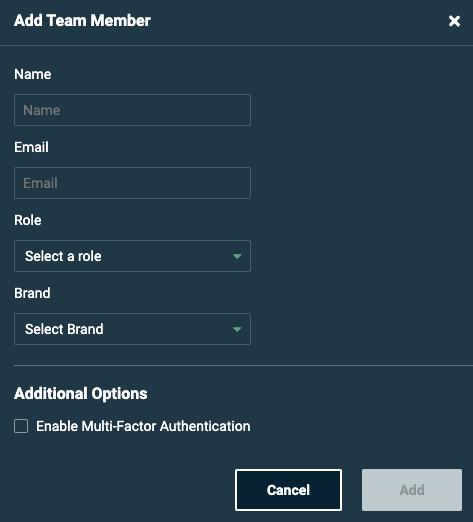
Task: Click the Email placeholder text
Action: pos(40,183)
